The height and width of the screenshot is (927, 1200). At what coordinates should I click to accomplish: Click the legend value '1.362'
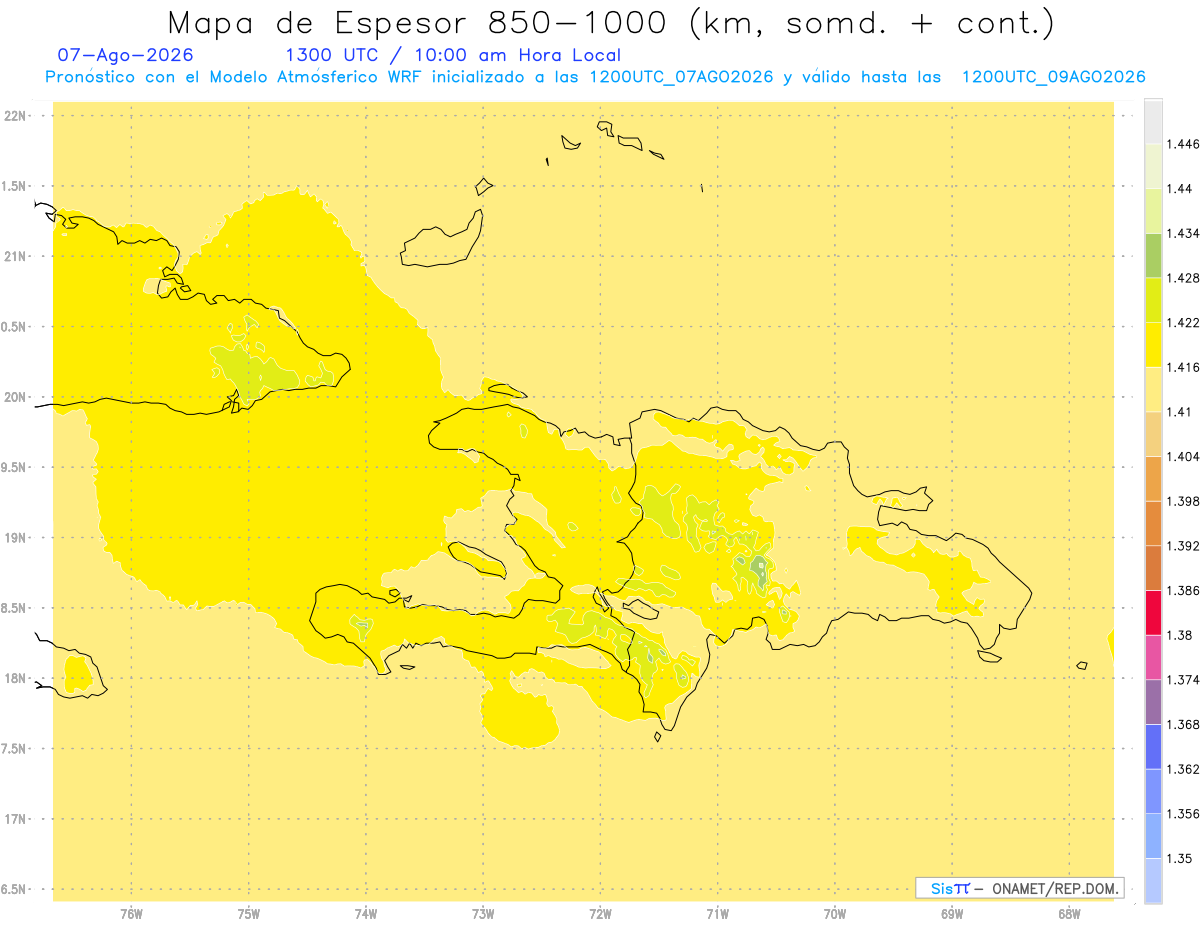1183,769
